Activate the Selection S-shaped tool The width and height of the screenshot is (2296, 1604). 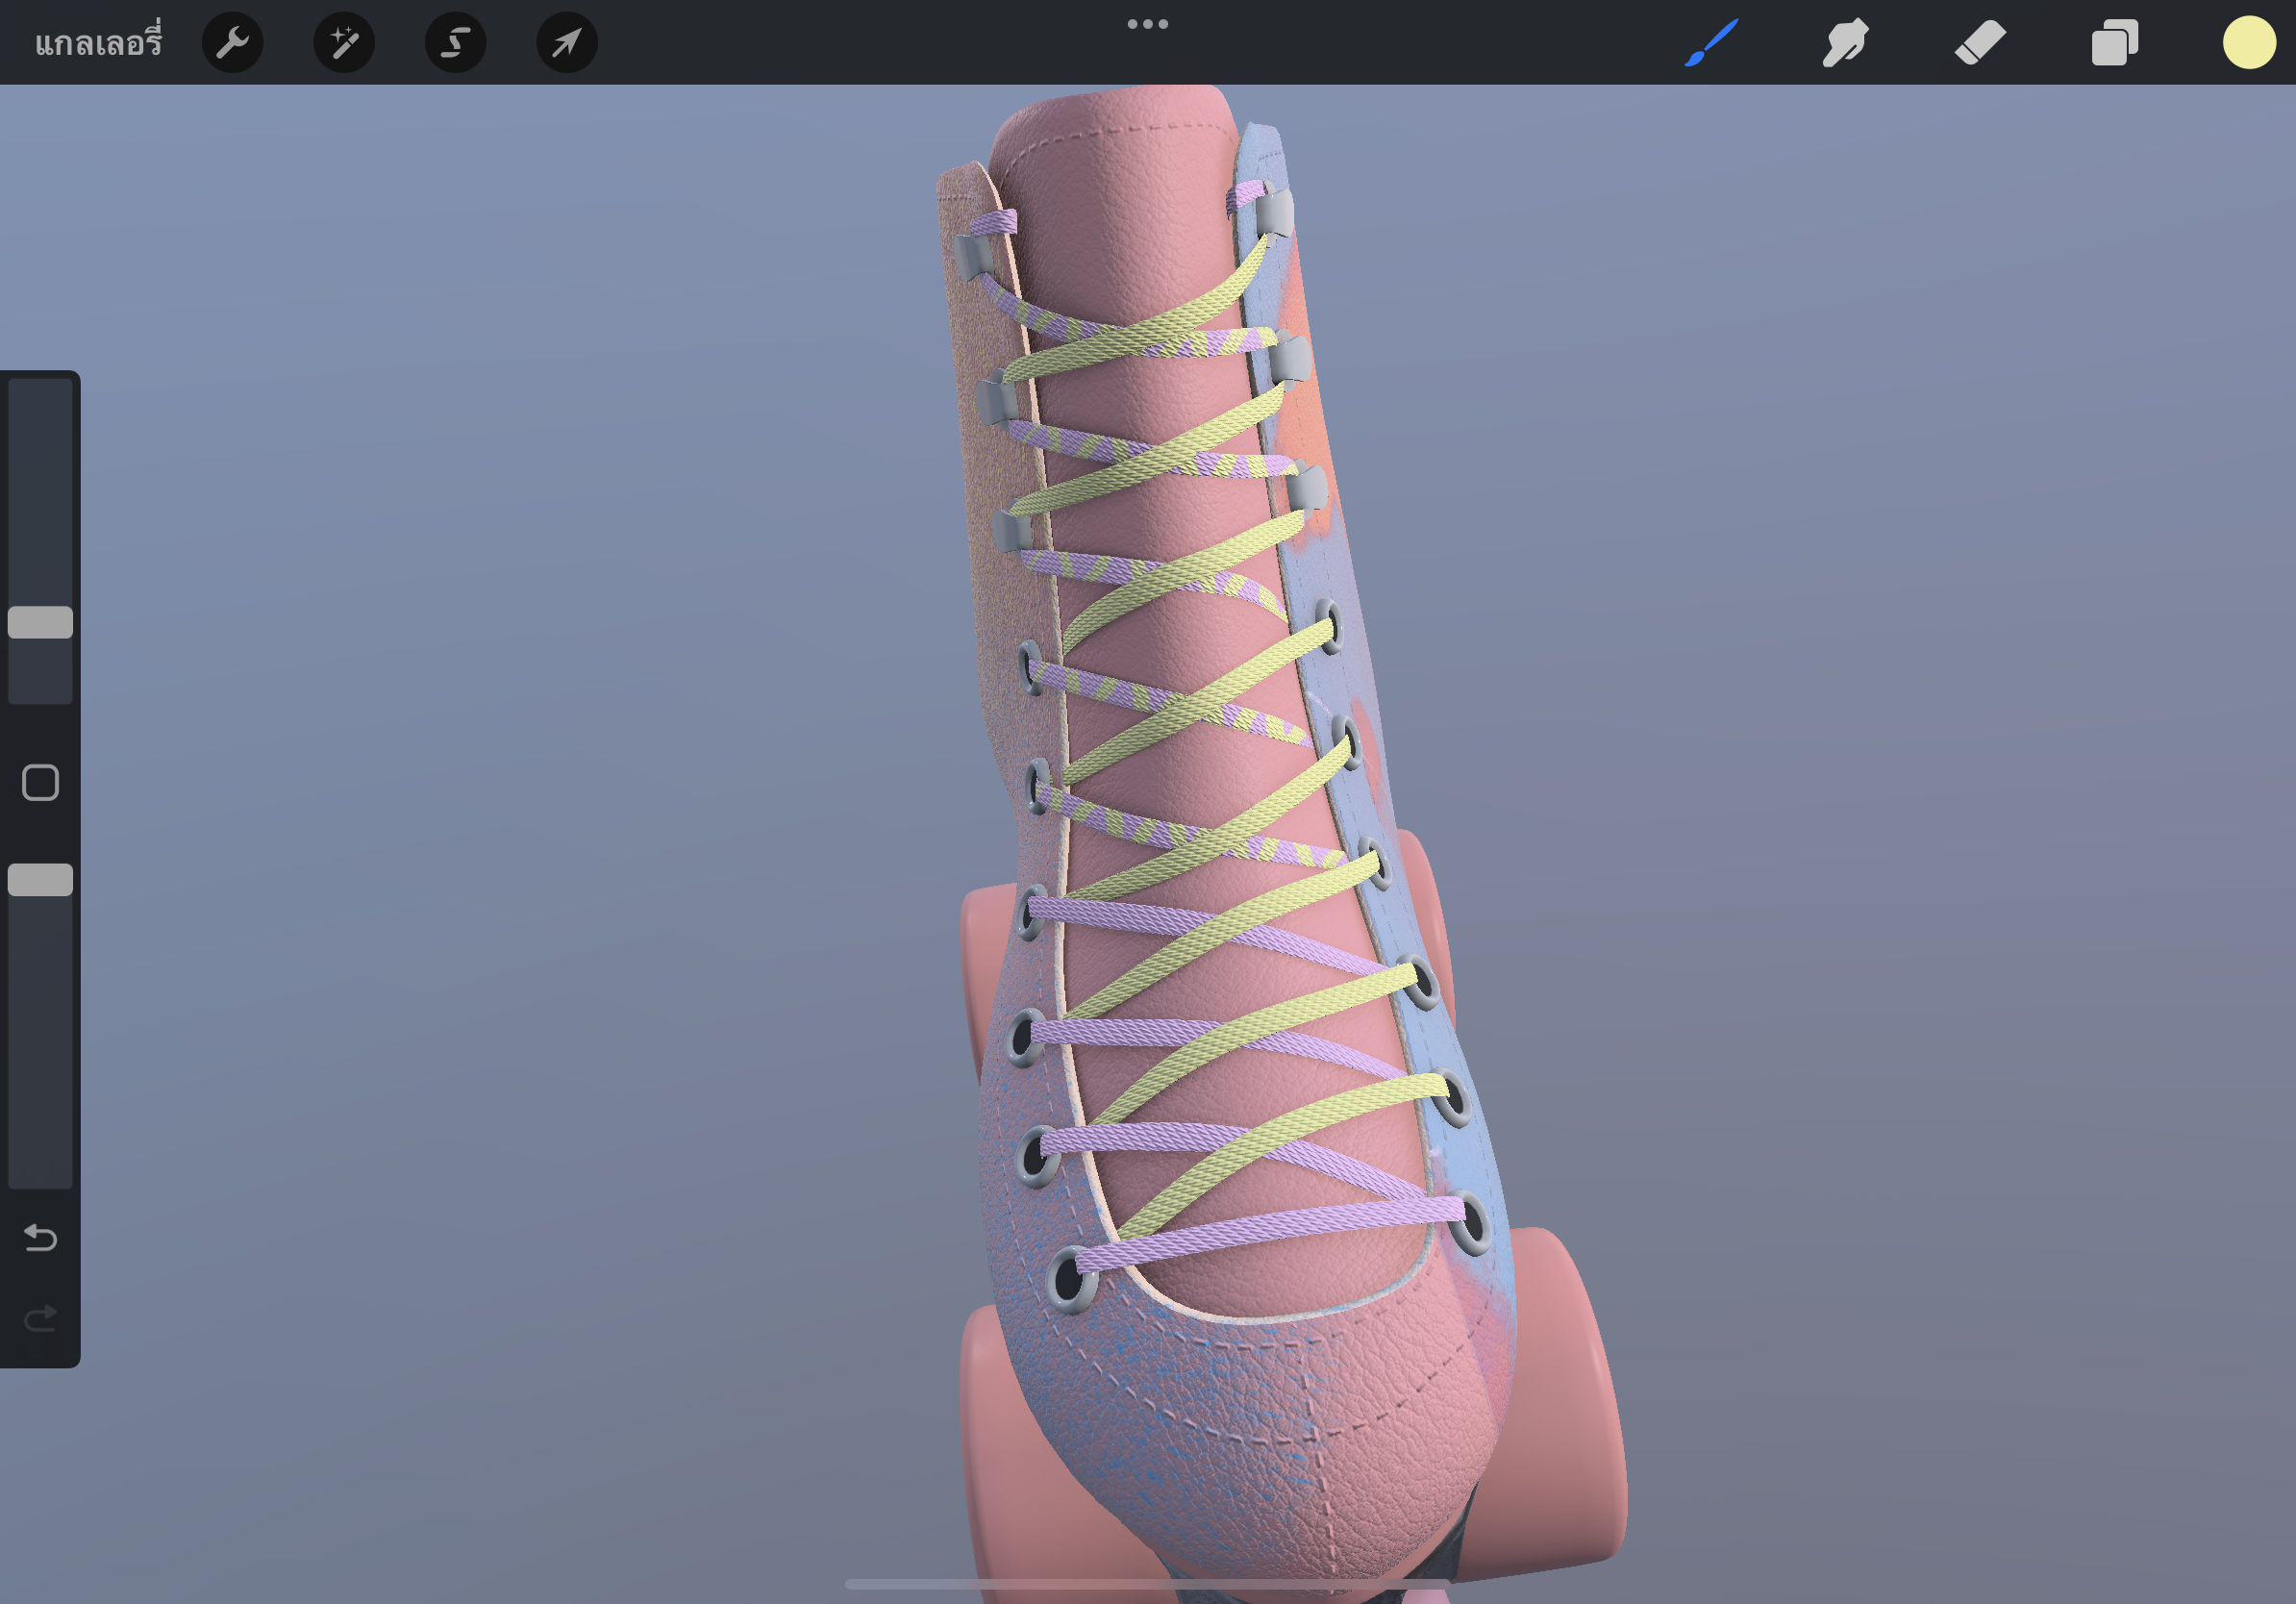pyautogui.click(x=456, y=42)
